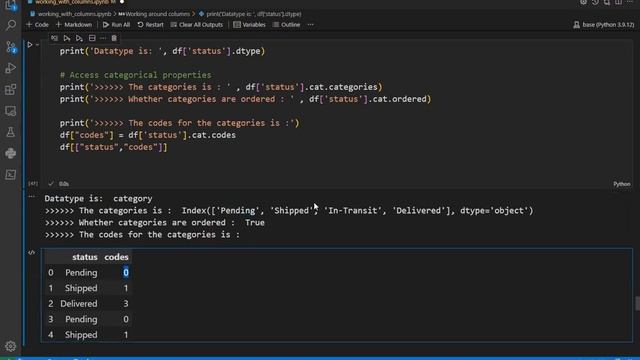Change output presentation with the code icon
The height and width of the screenshot is (360, 640).
click(31, 253)
